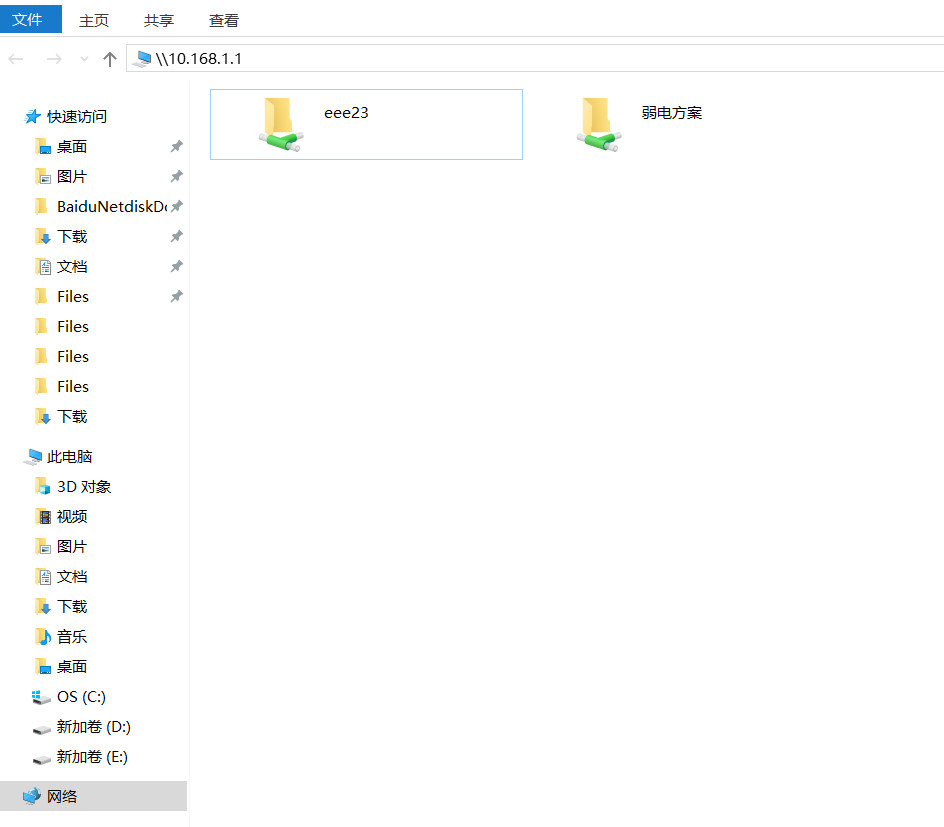Open the 音乐 folder in the sidebar
This screenshot has height=827, width=944.
(70, 637)
